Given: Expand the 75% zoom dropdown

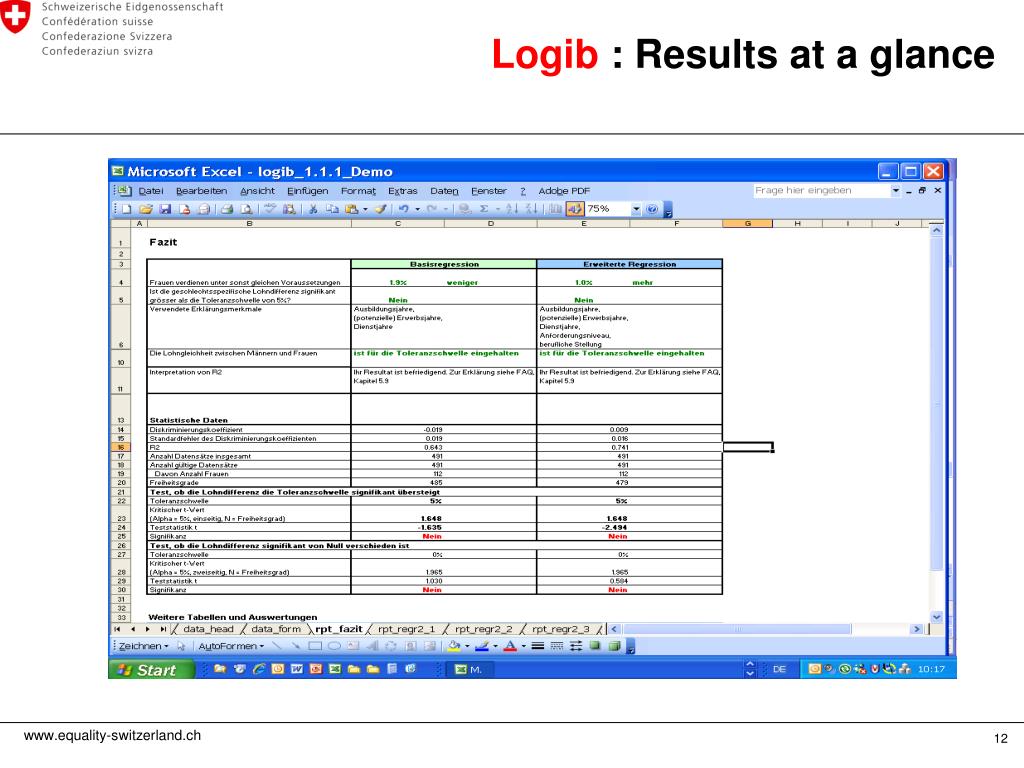Looking at the screenshot, I should [637, 209].
